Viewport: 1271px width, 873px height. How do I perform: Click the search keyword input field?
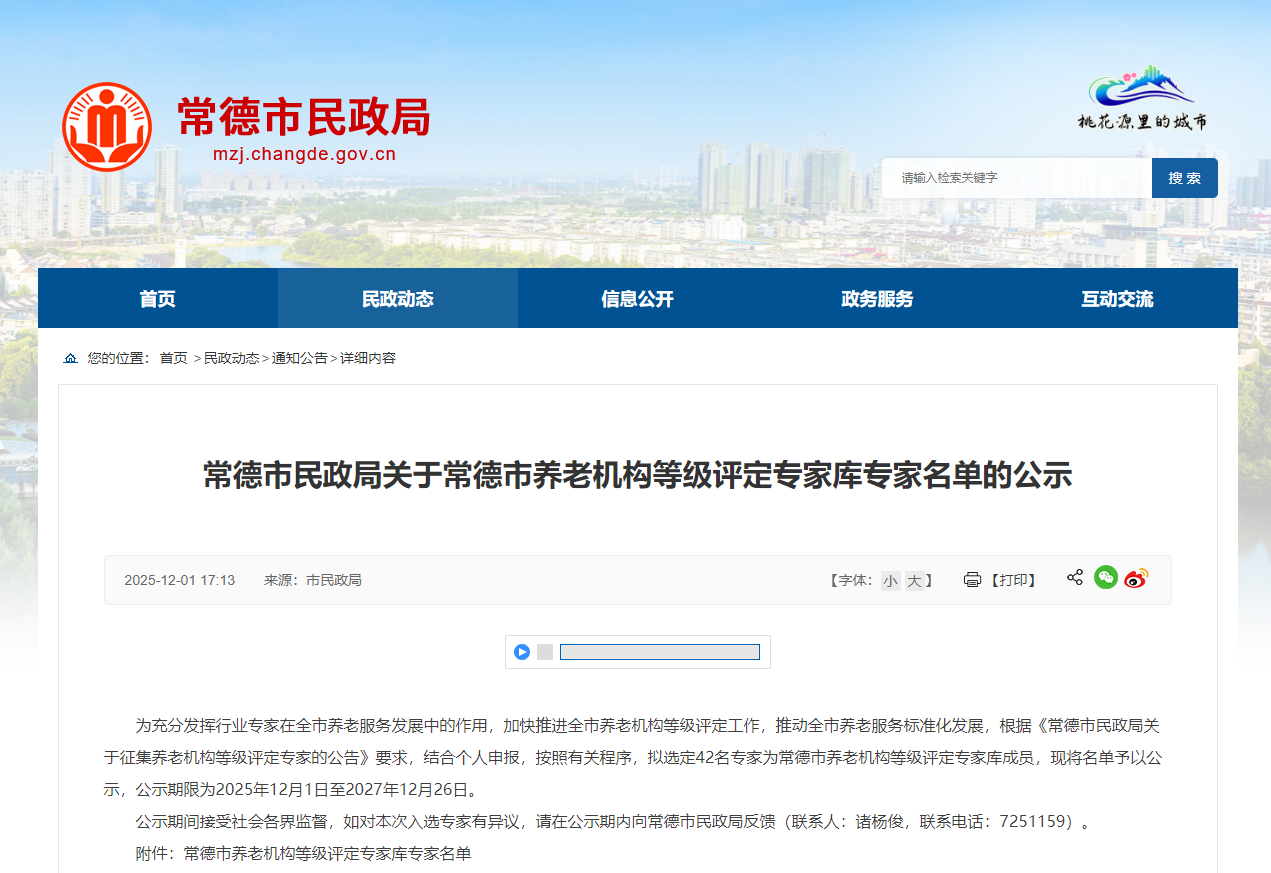[1015, 178]
